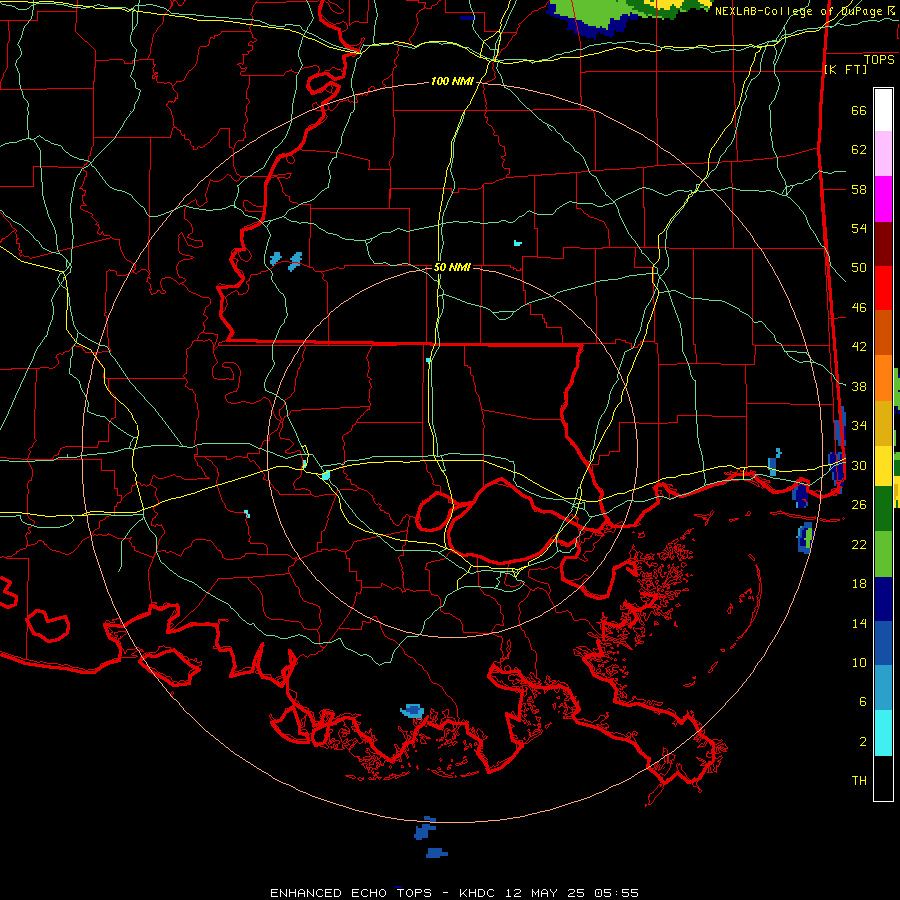Select the '14' scale label
This screenshot has height=900, width=900.
pos(859,623)
